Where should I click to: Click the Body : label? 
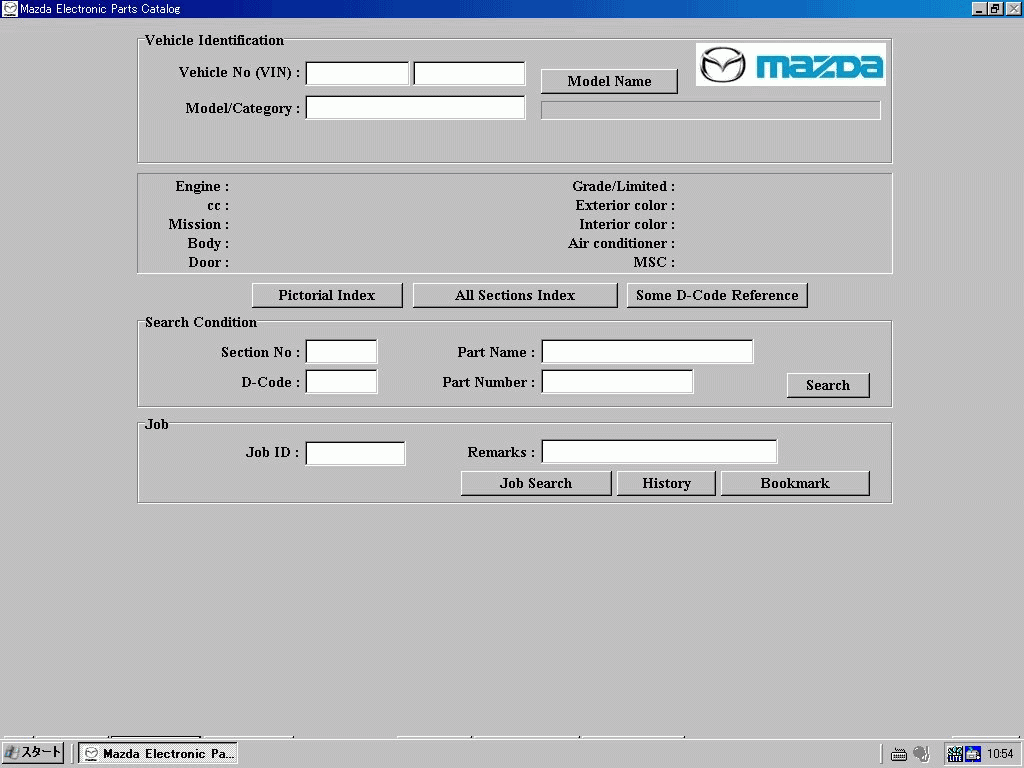pyautogui.click(x=208, y=243)
